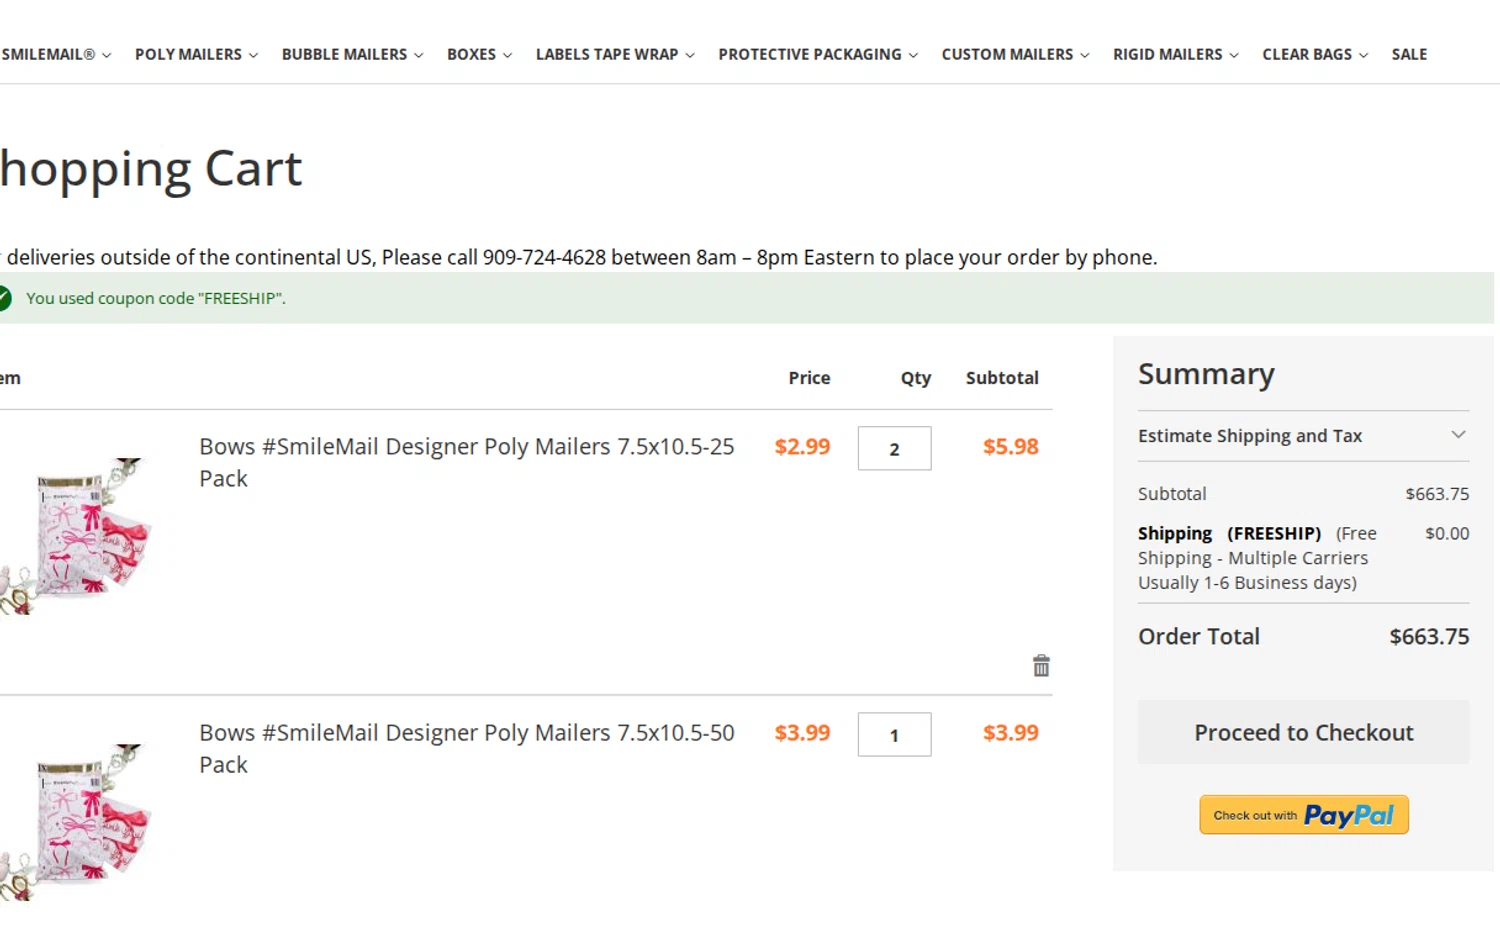
Task: Click the green coupon success checkmark icon
Action: [x=4, y=298]
